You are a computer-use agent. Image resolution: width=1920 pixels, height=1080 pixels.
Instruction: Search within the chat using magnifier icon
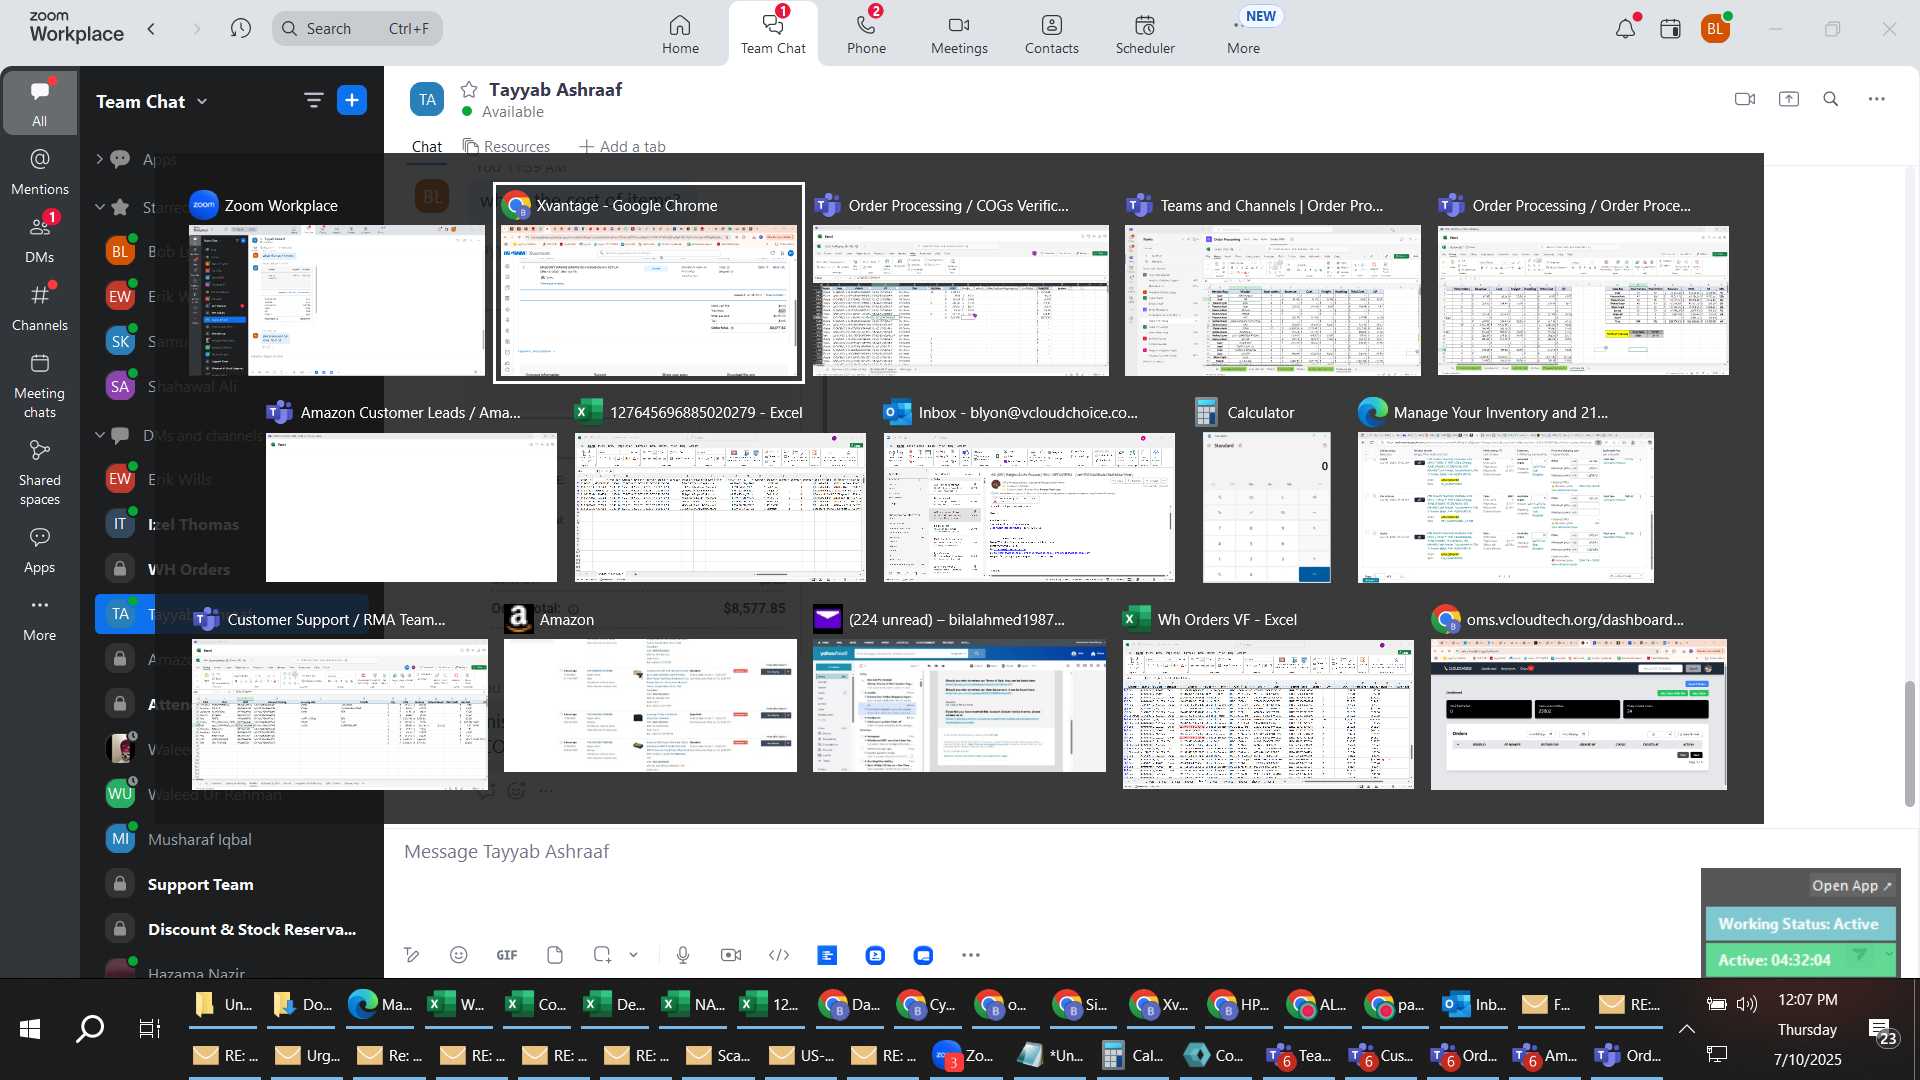[x=1830, y=99]
